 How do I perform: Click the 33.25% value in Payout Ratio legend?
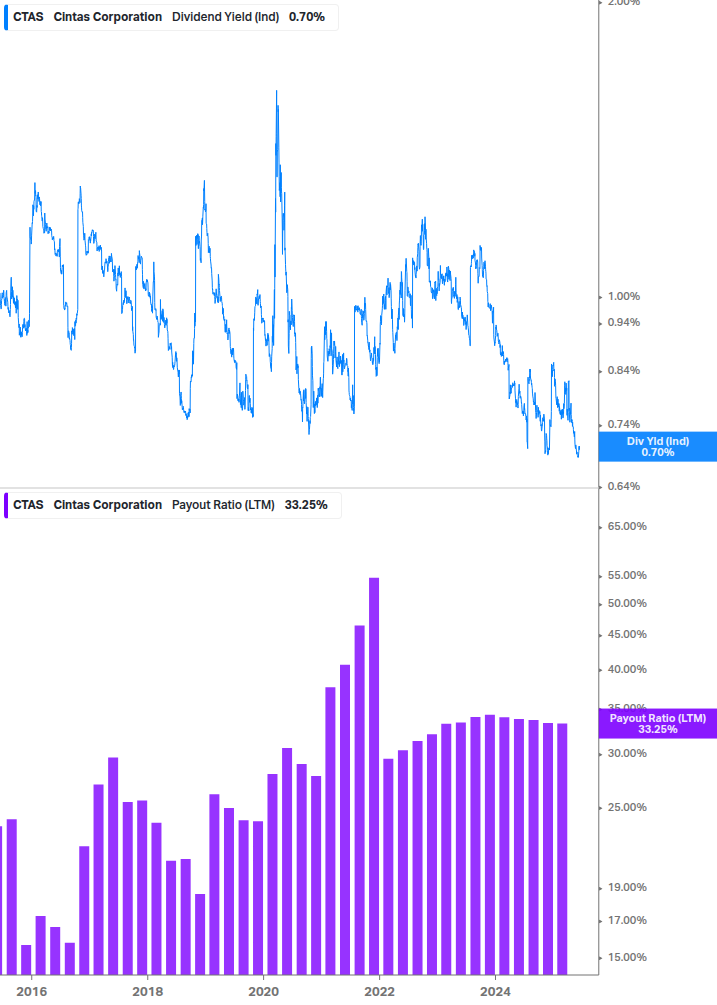tap(306, 505)
